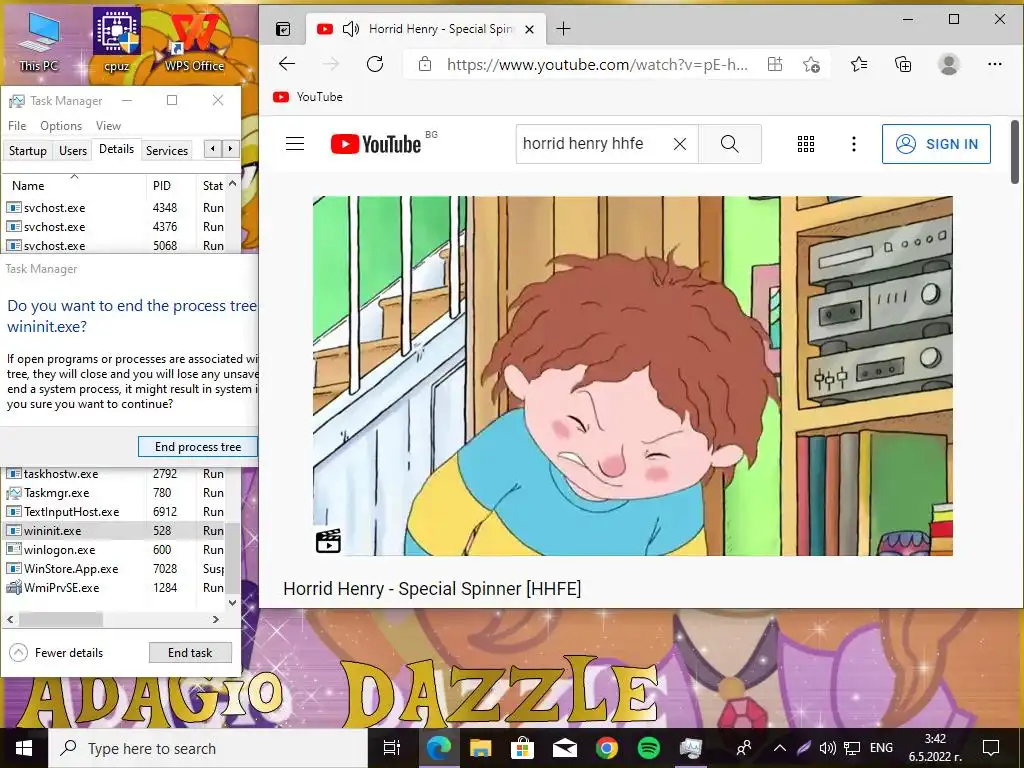
Task: Open This PC desktop icon
Action: pyautogui.click(x=39, y=40)
